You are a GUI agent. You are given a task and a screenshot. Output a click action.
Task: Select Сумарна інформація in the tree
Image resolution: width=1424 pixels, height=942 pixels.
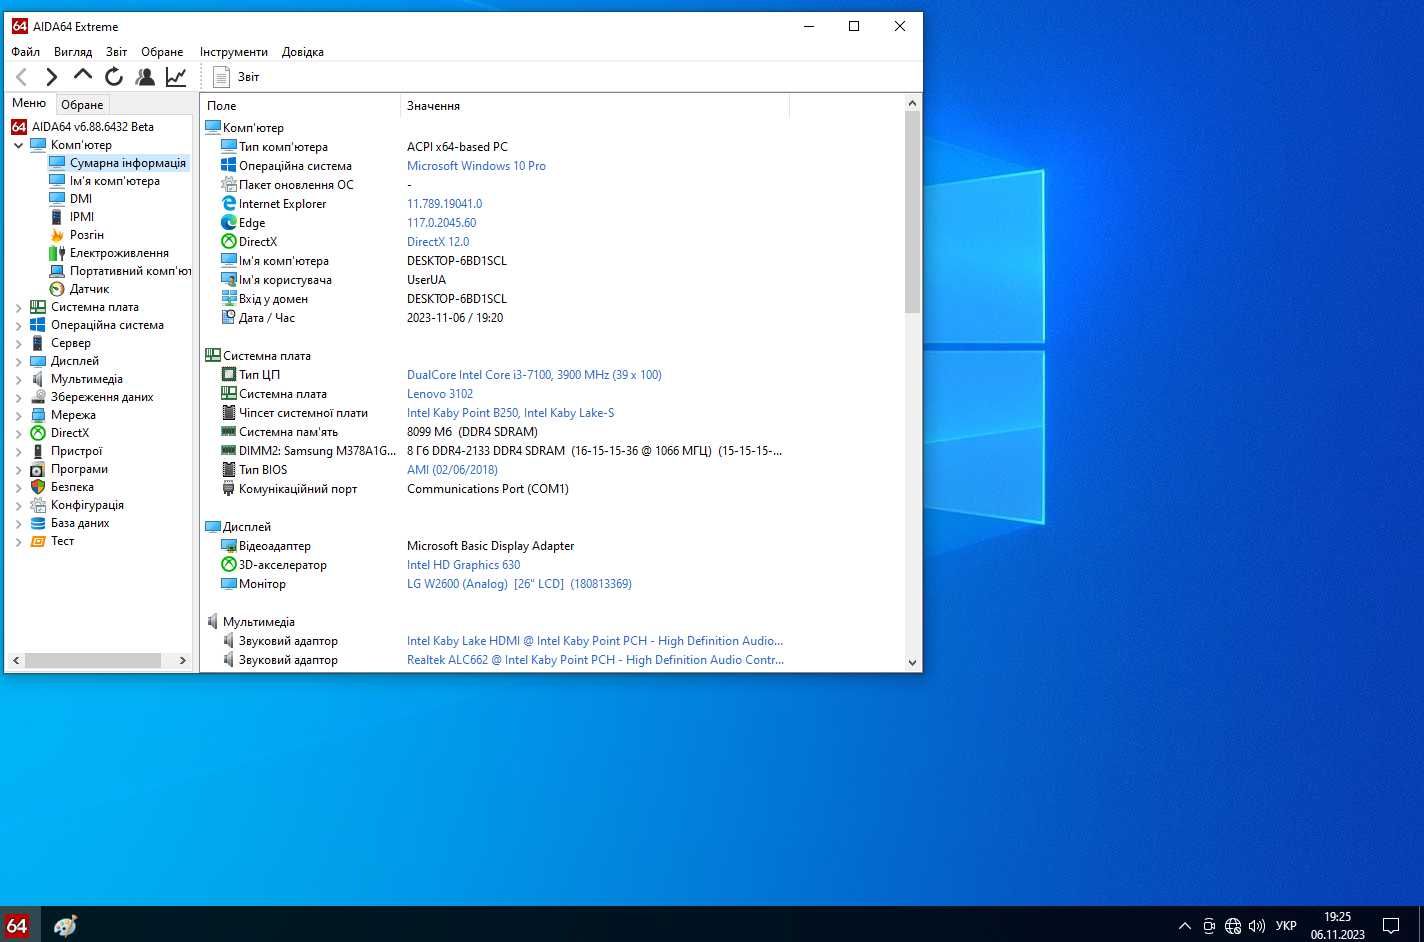tap(127, 163)
